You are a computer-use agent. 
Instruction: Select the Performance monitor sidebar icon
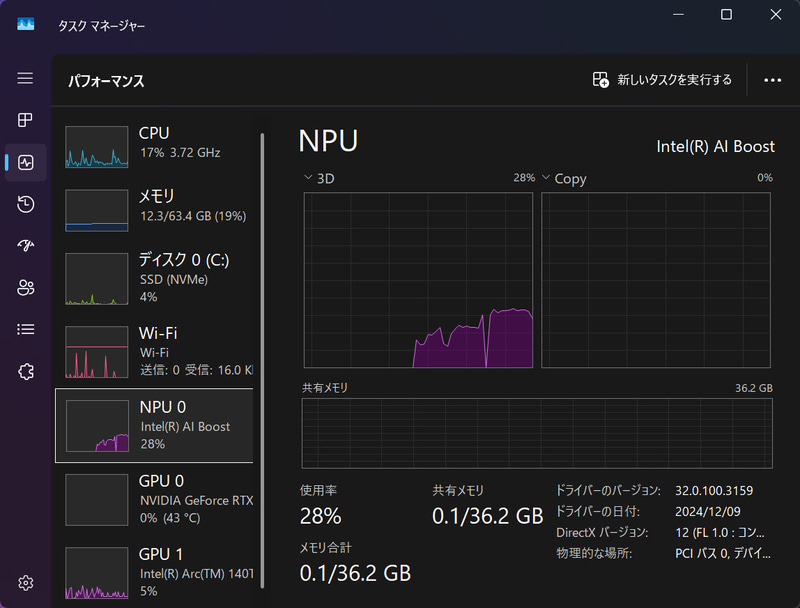(x=24, y=162)
